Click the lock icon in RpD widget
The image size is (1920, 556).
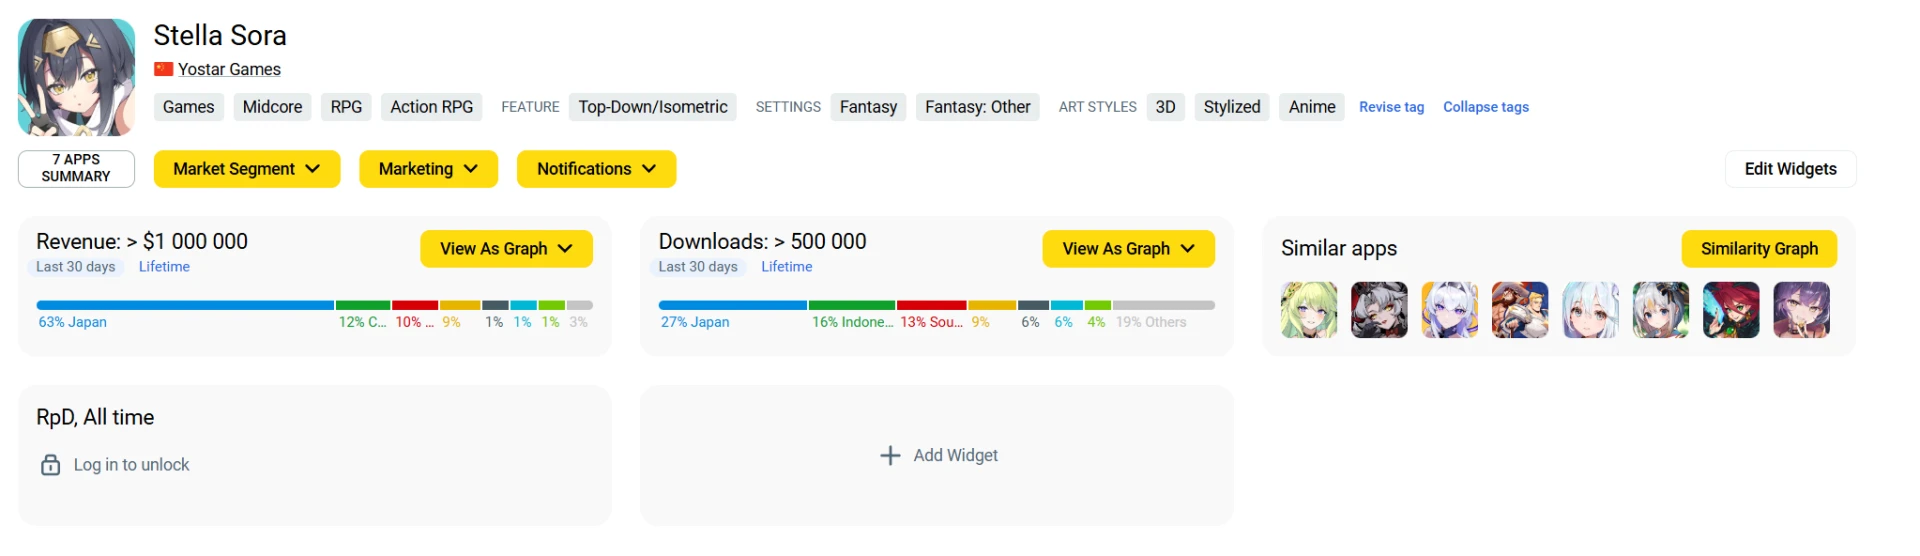point(50,465)
